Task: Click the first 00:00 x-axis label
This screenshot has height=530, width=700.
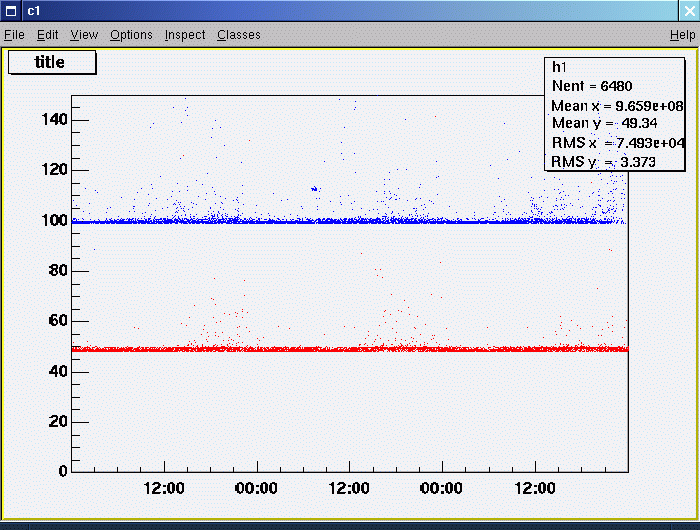Action: (256, 488)
